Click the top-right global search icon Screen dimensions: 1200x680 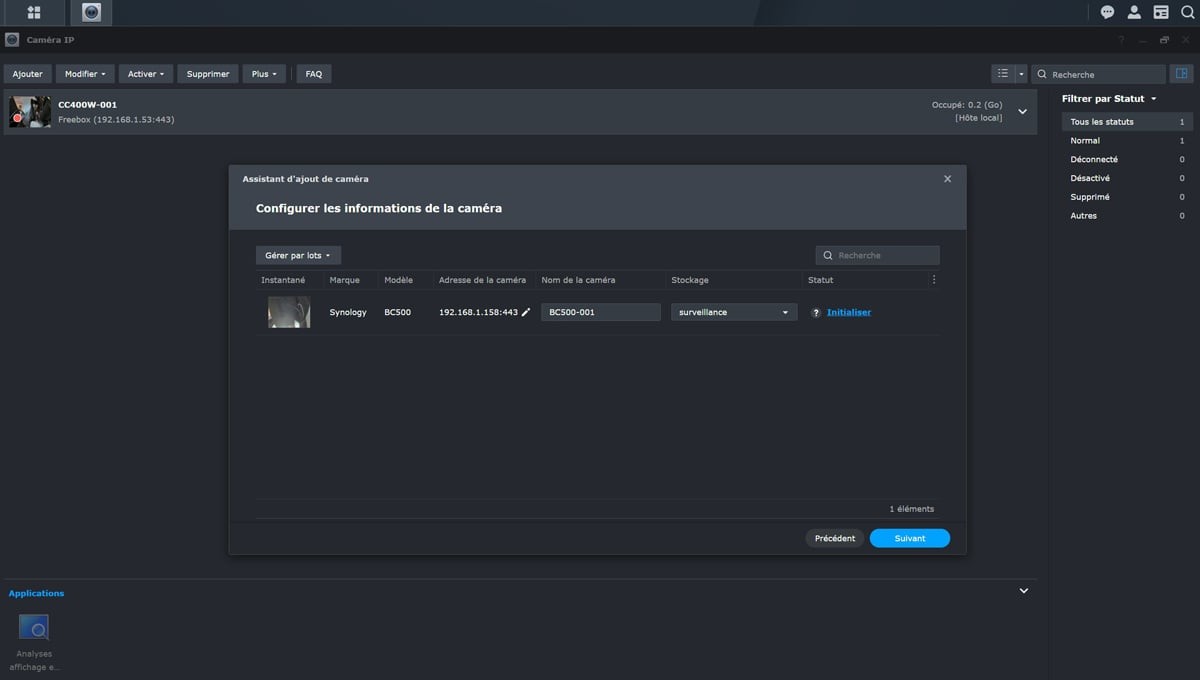tap(1187, 12)
